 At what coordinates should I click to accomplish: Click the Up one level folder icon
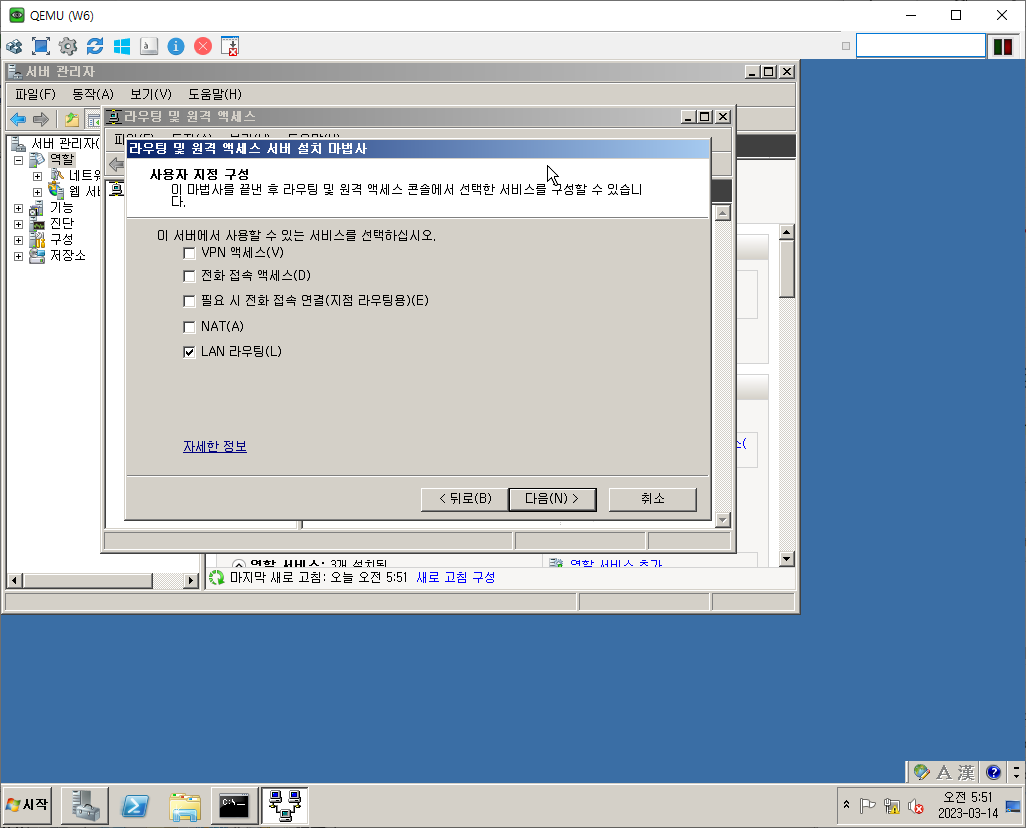coord(71,119)
